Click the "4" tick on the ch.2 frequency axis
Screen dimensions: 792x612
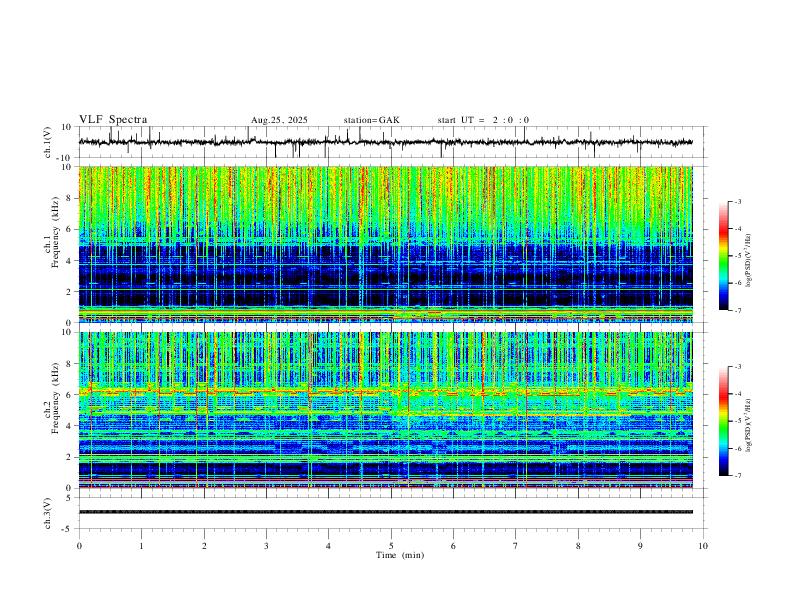point(70,426)
